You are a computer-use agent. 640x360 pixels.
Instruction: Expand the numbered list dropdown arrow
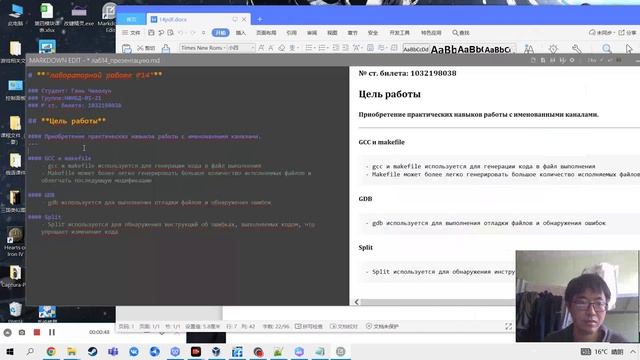pyautogui.click(x=327, y=48)
